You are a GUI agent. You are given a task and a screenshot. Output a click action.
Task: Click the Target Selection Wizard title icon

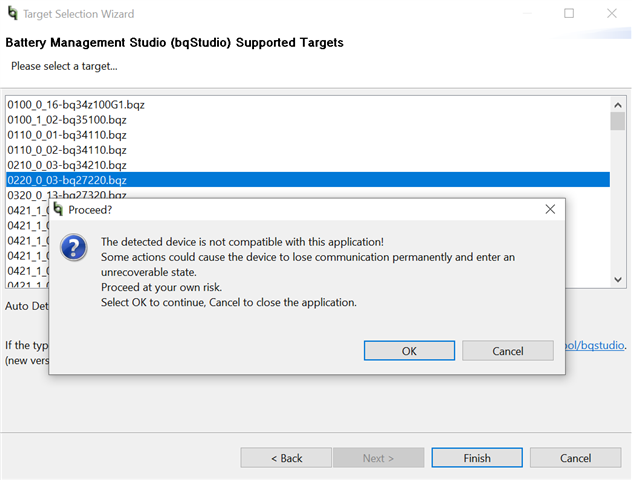coord(10,14)
